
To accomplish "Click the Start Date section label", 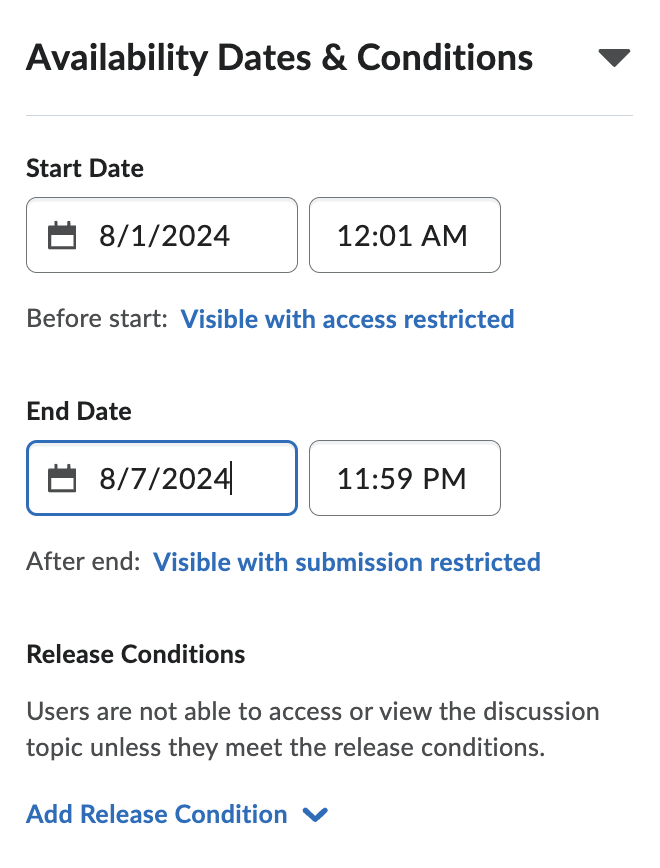I will [84, 169].
